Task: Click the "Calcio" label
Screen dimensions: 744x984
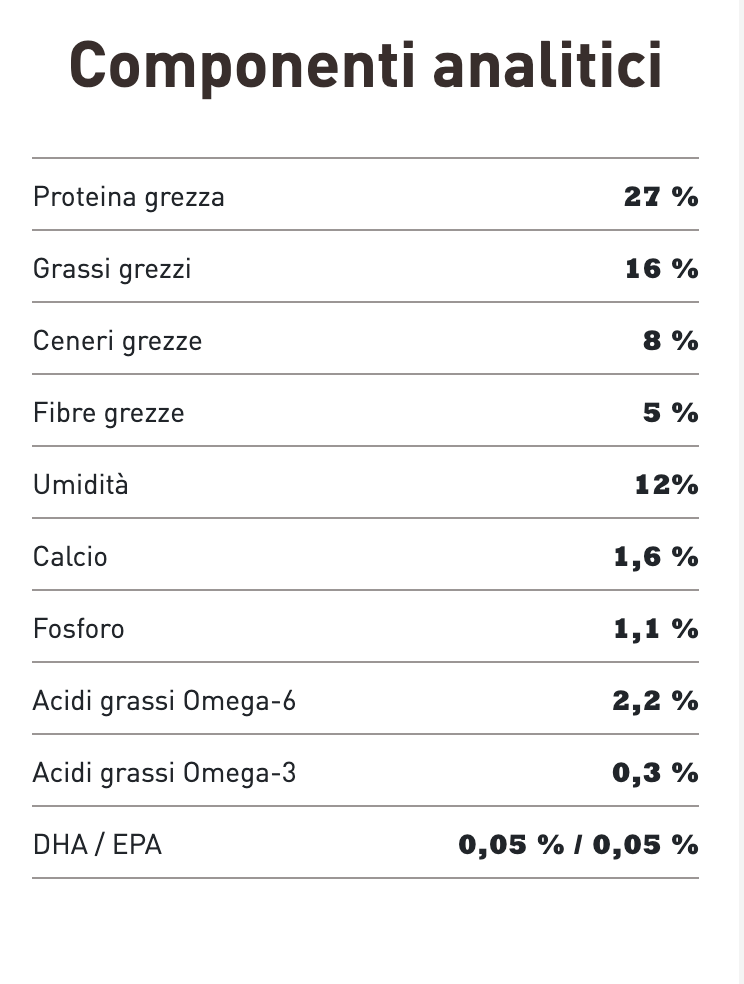Action: tap(70, 557)
